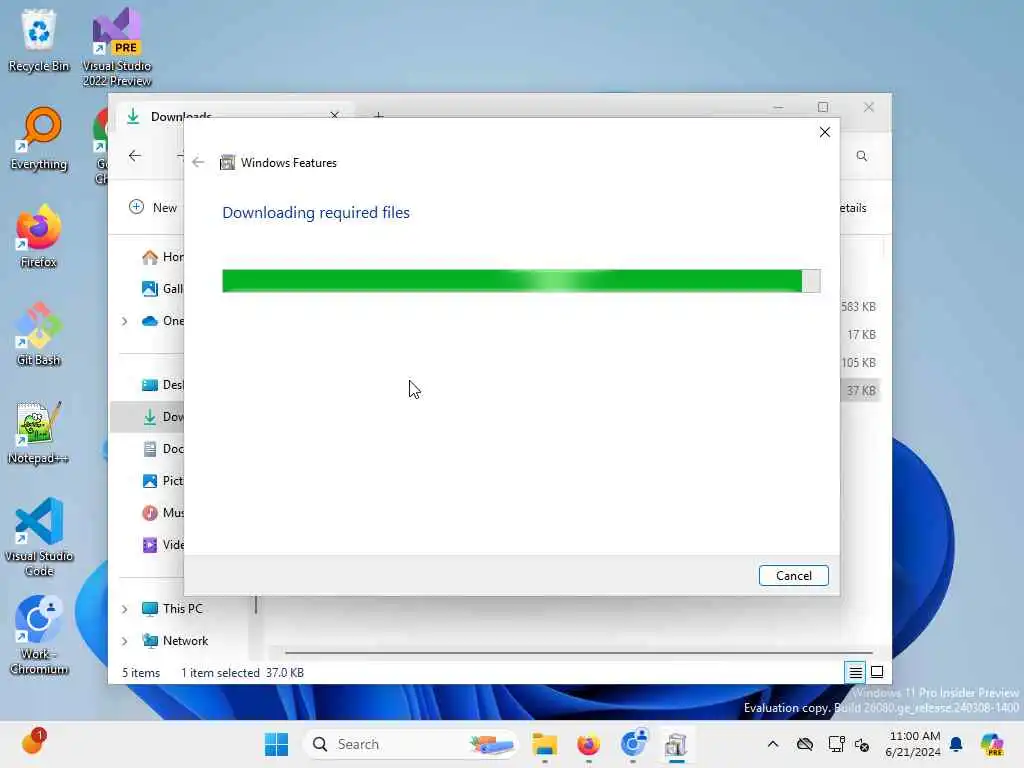Click the green download progress bar
1024x768 pixels.
pos(521,281)
